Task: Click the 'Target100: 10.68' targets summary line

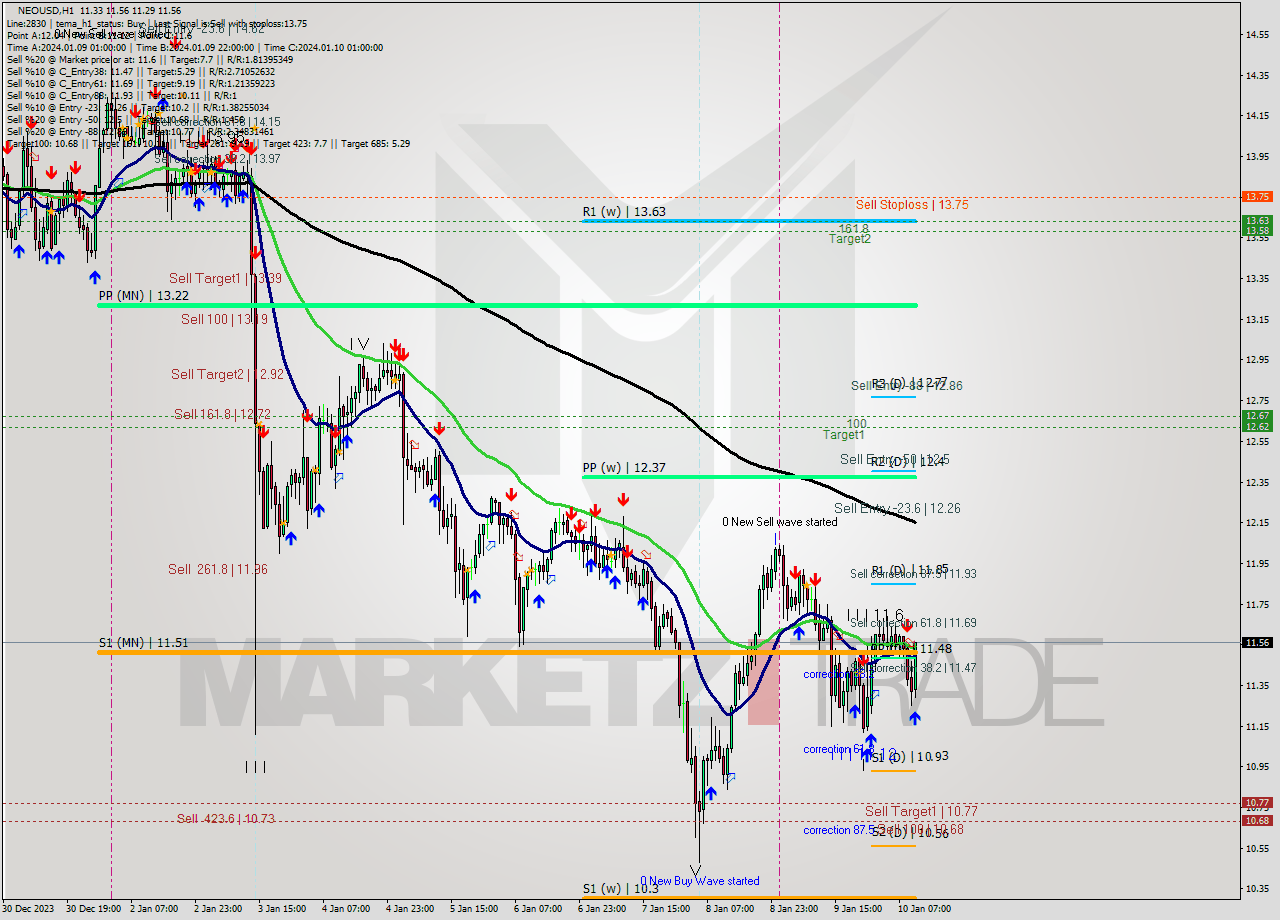Action: (208, 143)
